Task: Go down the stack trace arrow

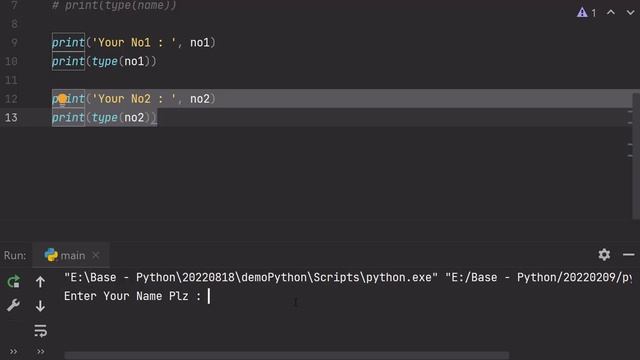Action: 40,306
